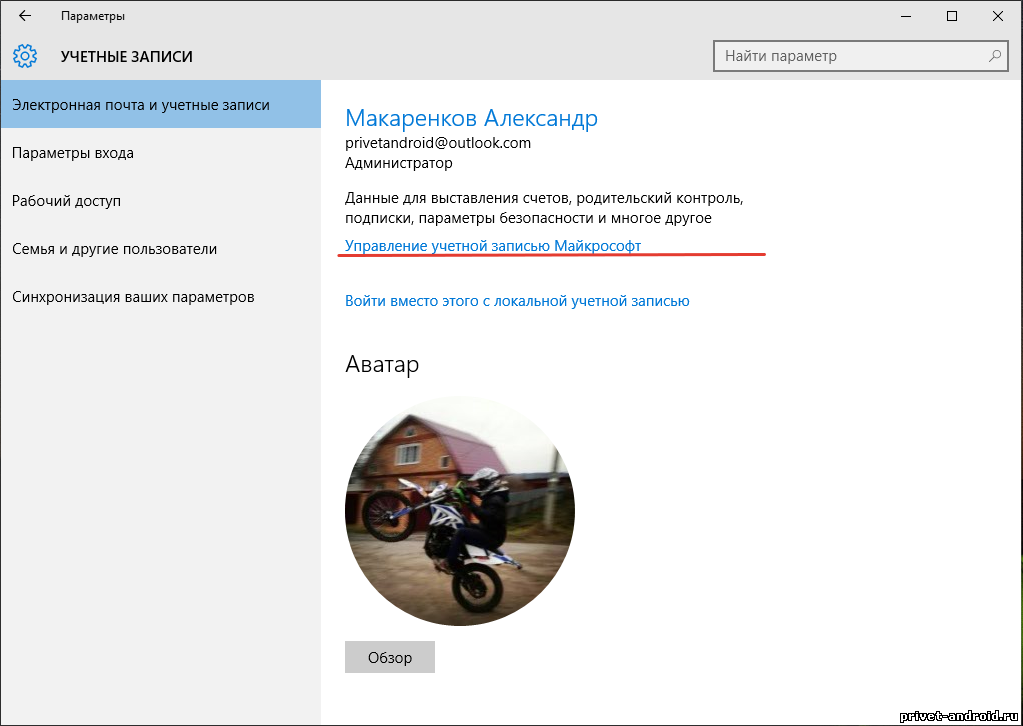Image resolution: width=1023 pixels, height=726 pixels.
Task: Minimize the Параметры window
Action: [904, 16]
